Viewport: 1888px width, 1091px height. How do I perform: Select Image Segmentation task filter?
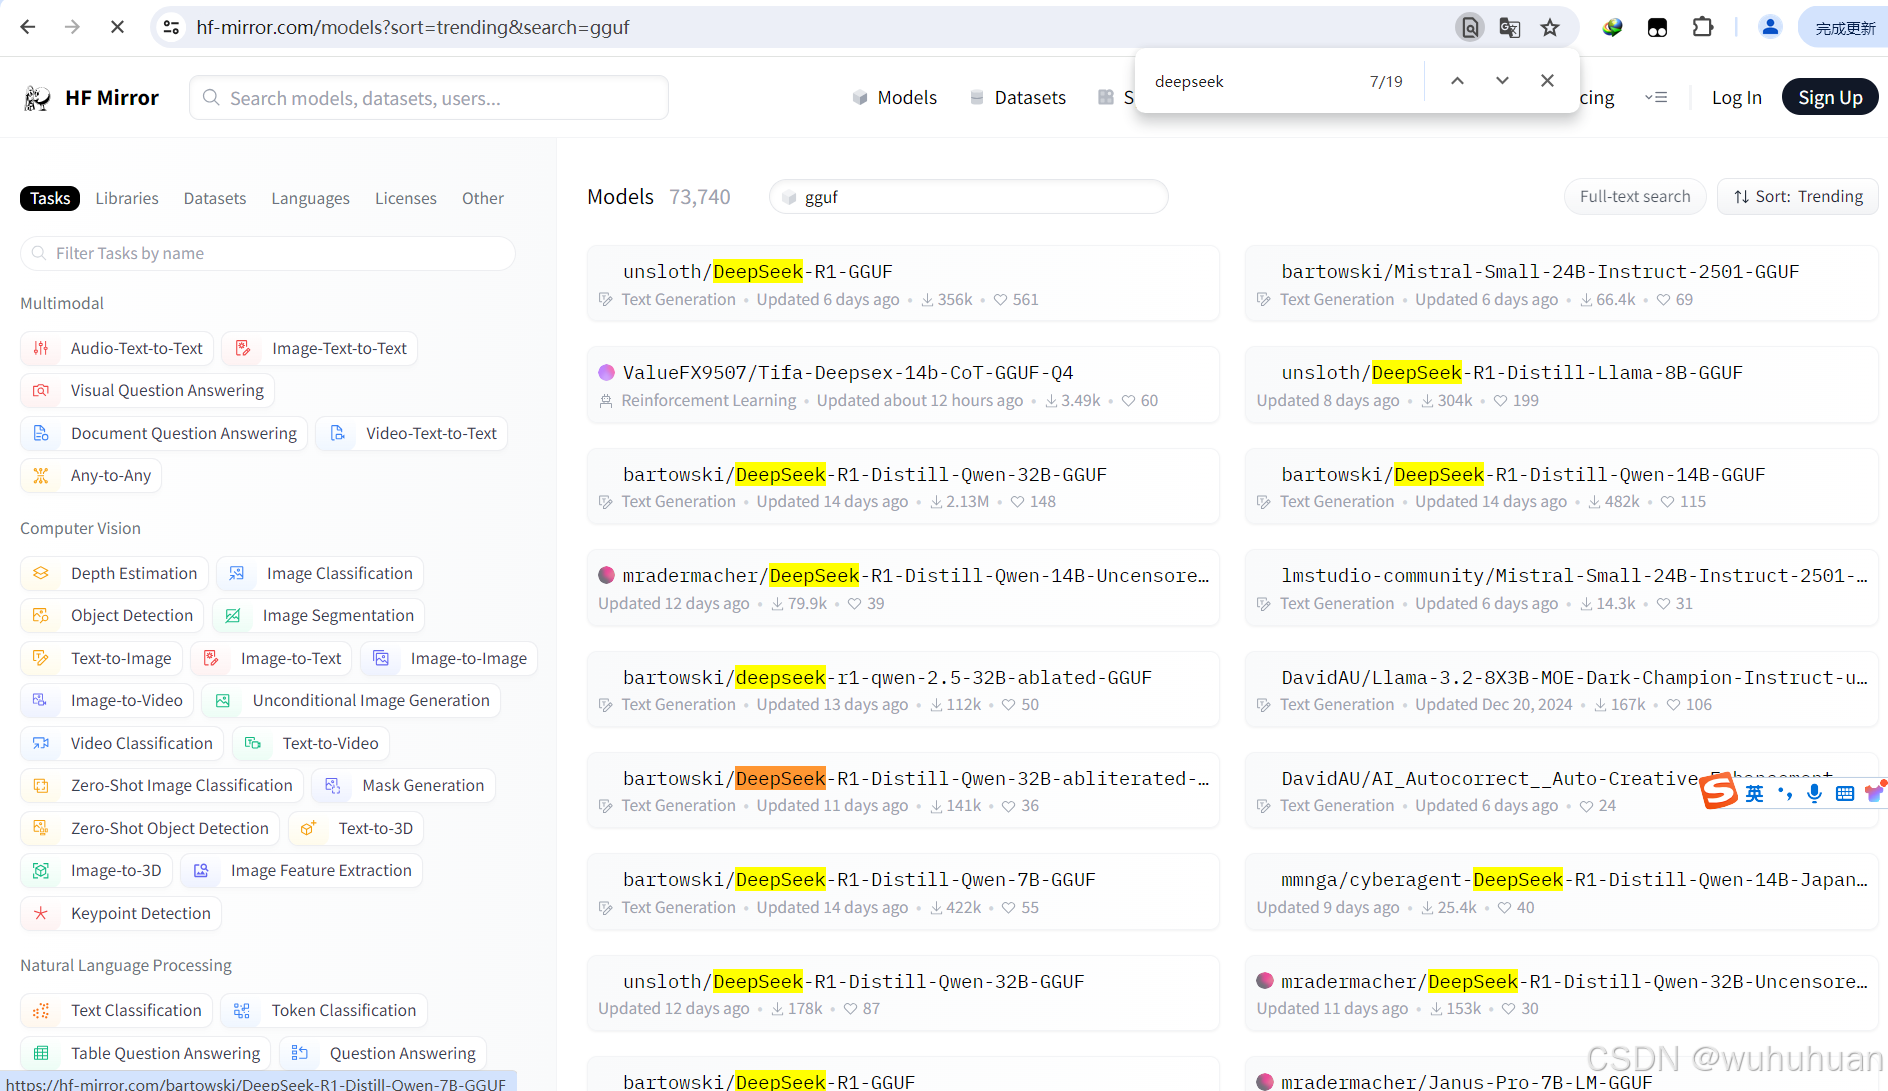pos(318,615)
